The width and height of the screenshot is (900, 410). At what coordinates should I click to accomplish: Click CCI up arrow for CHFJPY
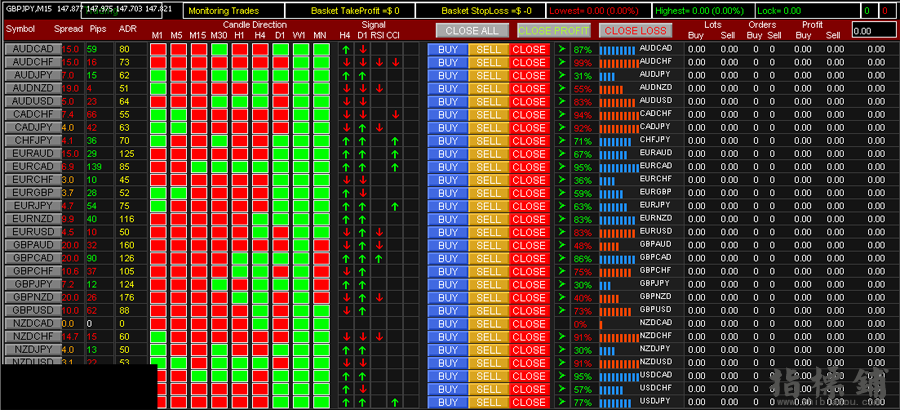395,141
